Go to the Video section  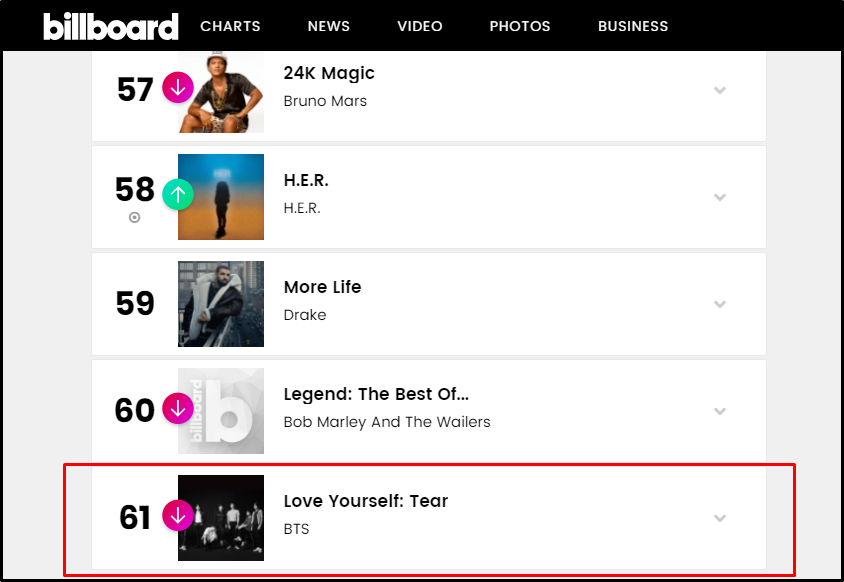click(x=419, y=26)
